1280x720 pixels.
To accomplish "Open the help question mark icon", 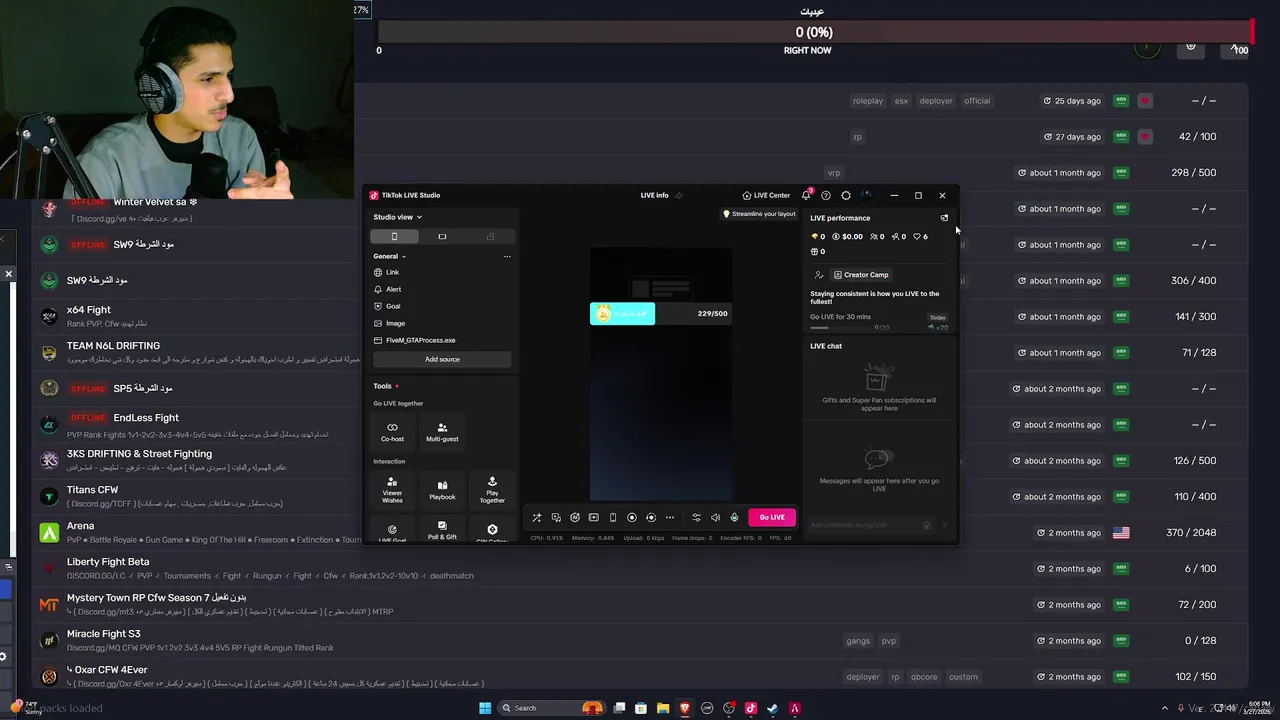I will point(826,195).
